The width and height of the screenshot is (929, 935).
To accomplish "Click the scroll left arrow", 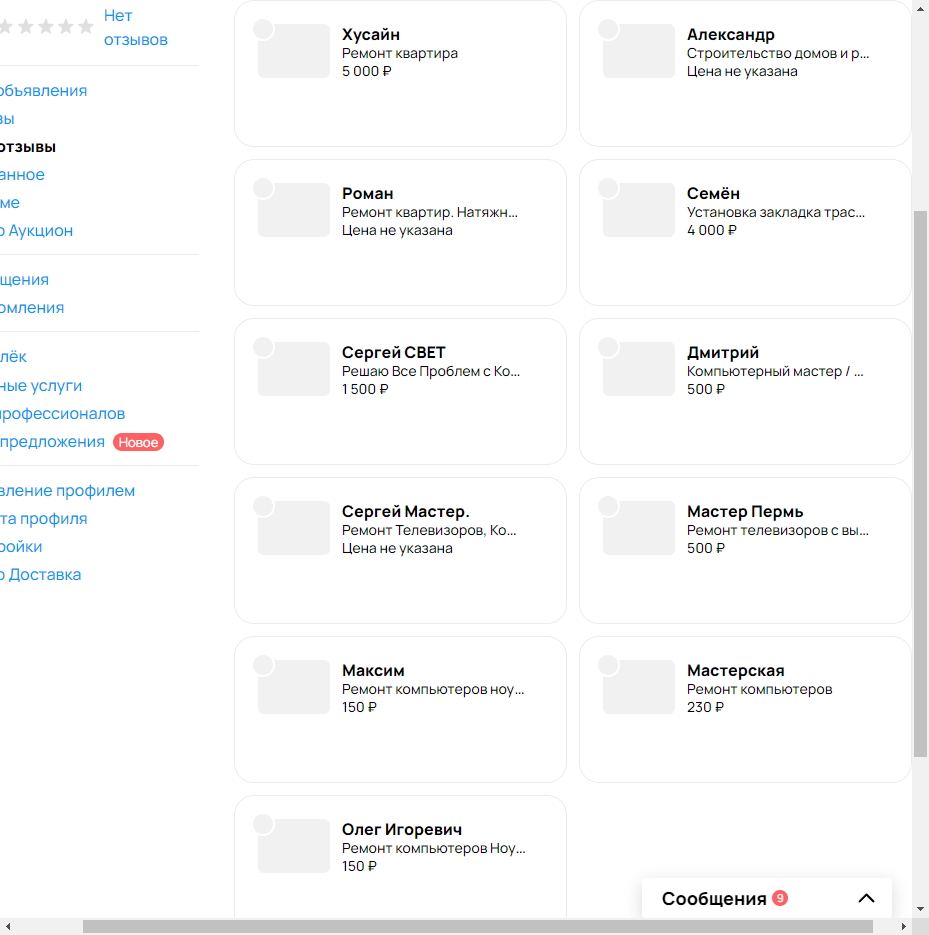I will pyautogui.click(x=8, y=926).
